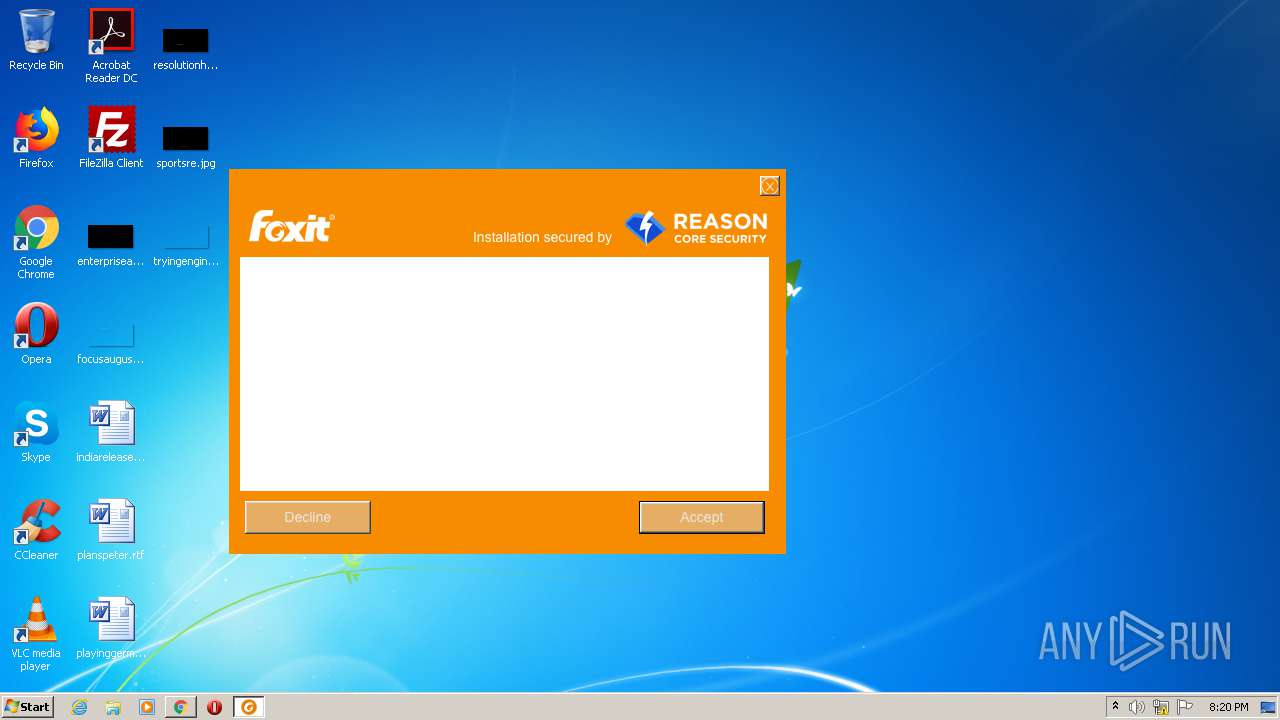Select the FileZilla Client desktop shortcut
The width and height of the screenshot is (1280, 720).
(111, 138)
